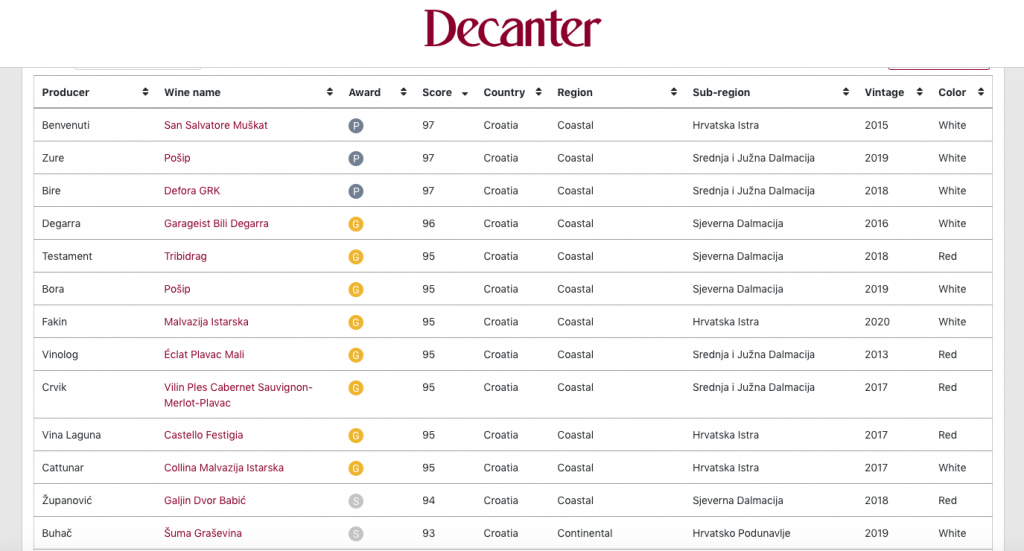This screenshot has width=1024, height=551.
Task: Open Collina Malvazija Istarska wine link
Action: pyautogui.click(x=223, y=467)
